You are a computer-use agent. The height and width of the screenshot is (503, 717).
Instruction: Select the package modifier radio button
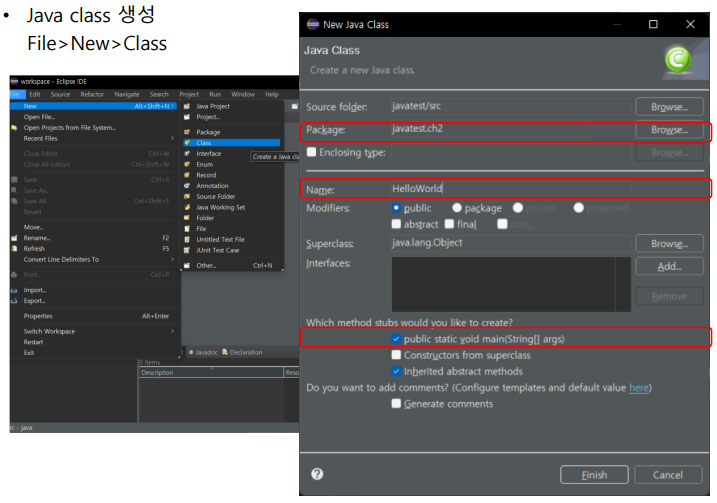coord(457,208)
